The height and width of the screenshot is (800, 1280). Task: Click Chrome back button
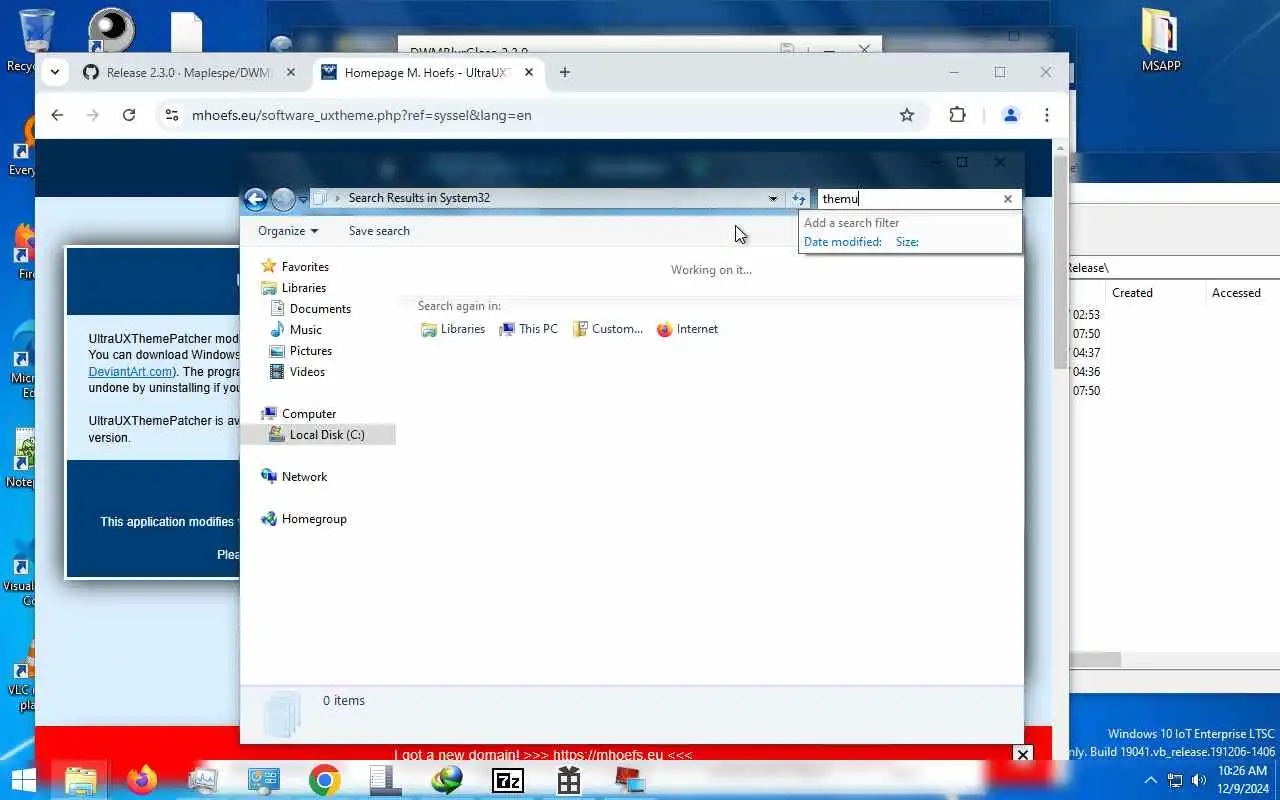click(x=57, y=115)
